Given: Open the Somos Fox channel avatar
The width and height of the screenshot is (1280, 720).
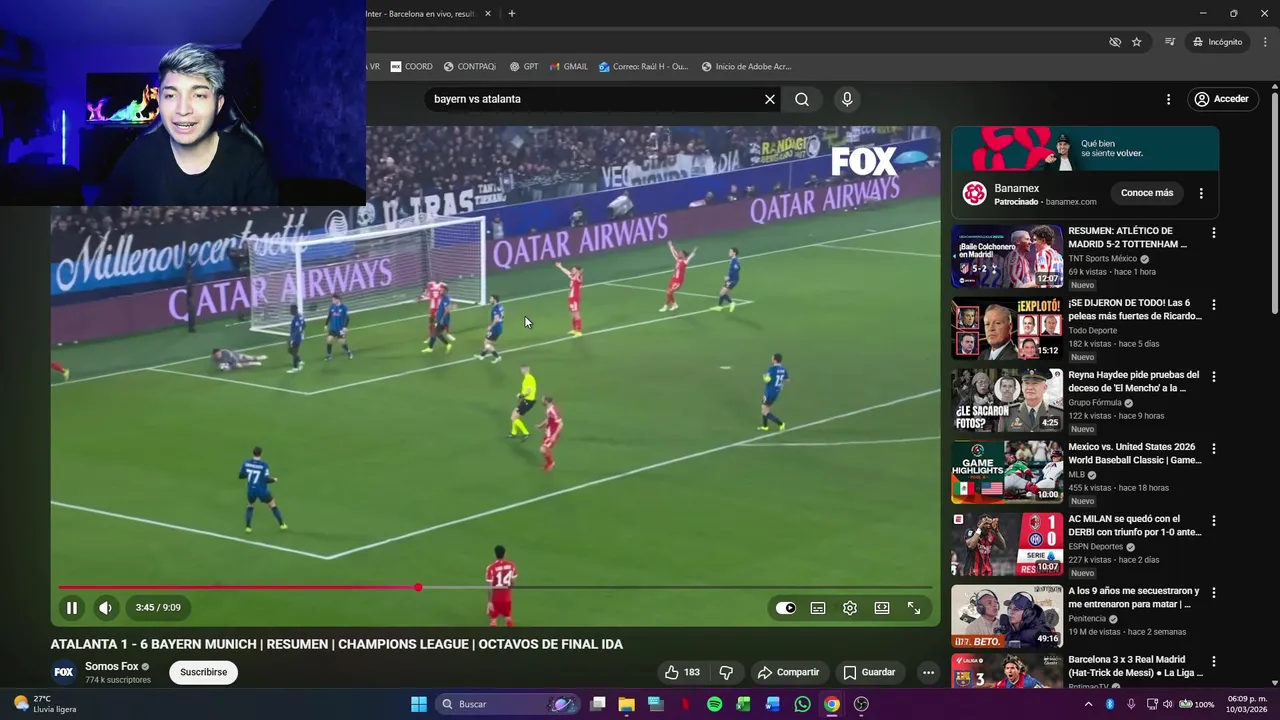Looking at the screenshot, I should (64, 672).
